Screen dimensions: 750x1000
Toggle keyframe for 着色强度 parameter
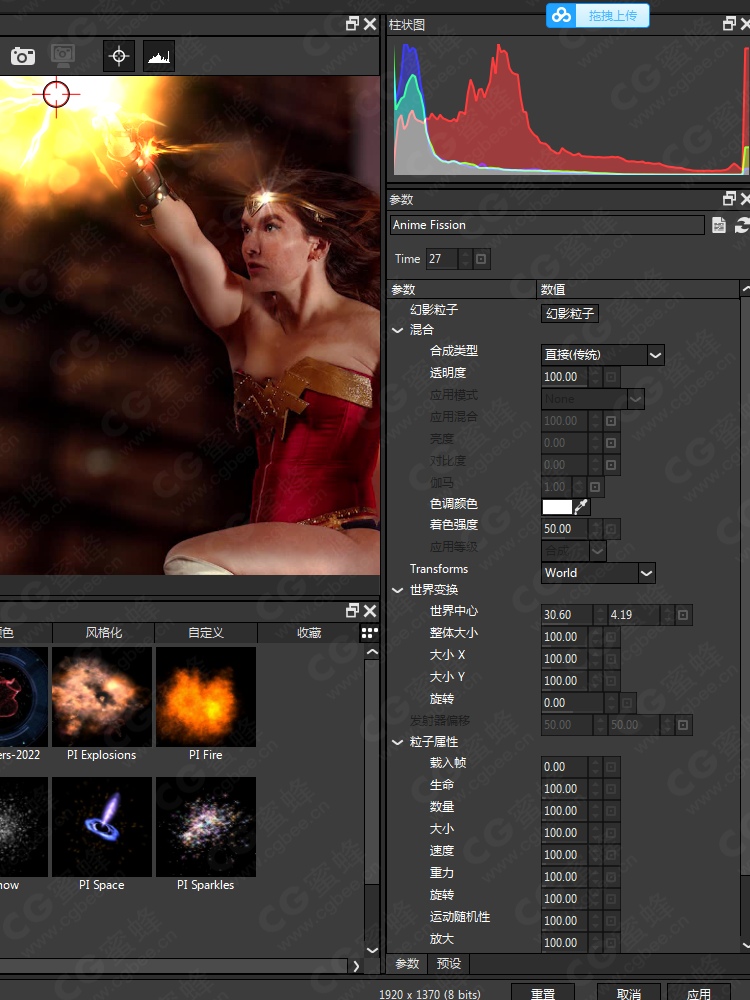[611, 529]
